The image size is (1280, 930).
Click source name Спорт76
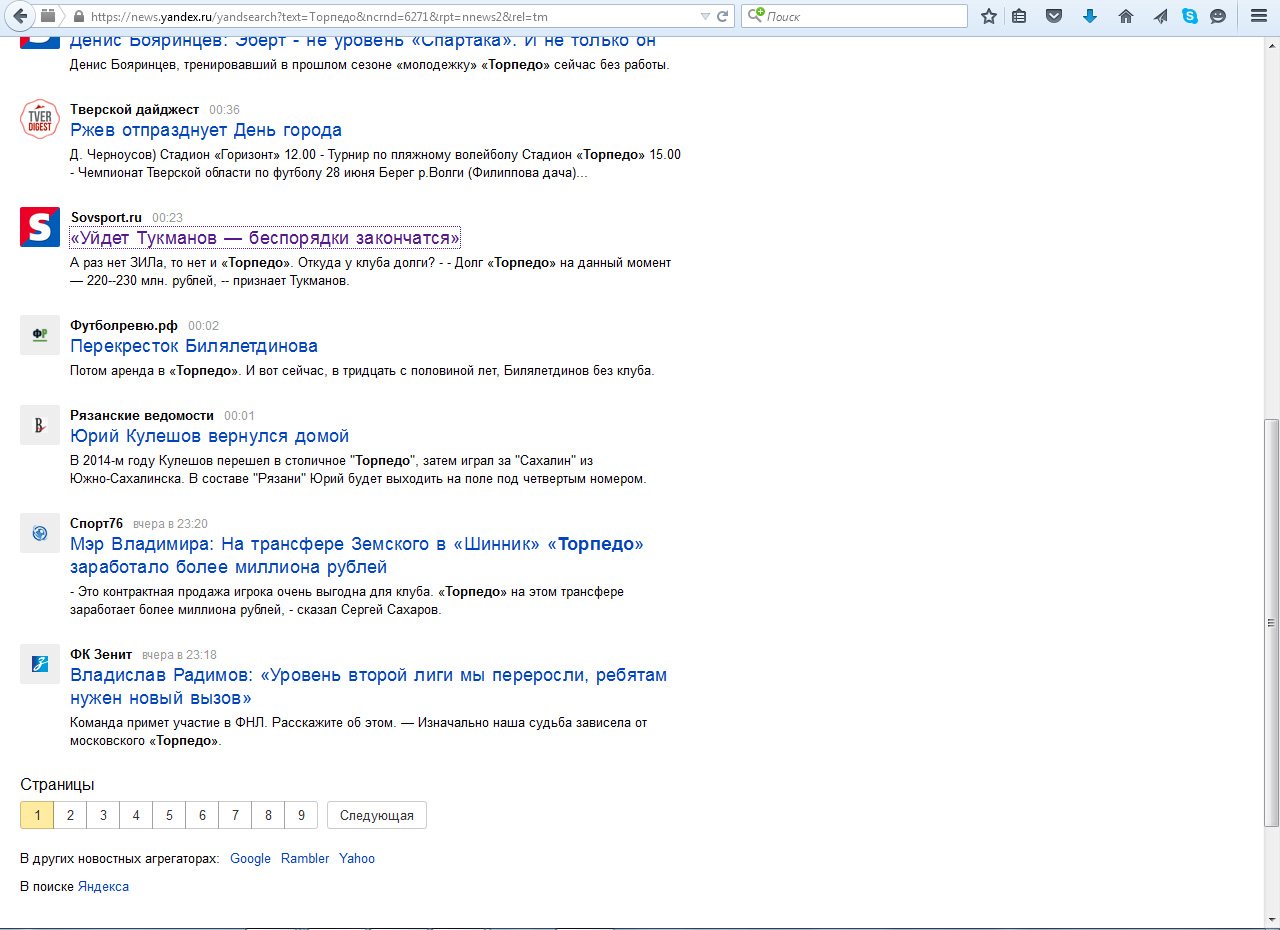coord(96,523)
